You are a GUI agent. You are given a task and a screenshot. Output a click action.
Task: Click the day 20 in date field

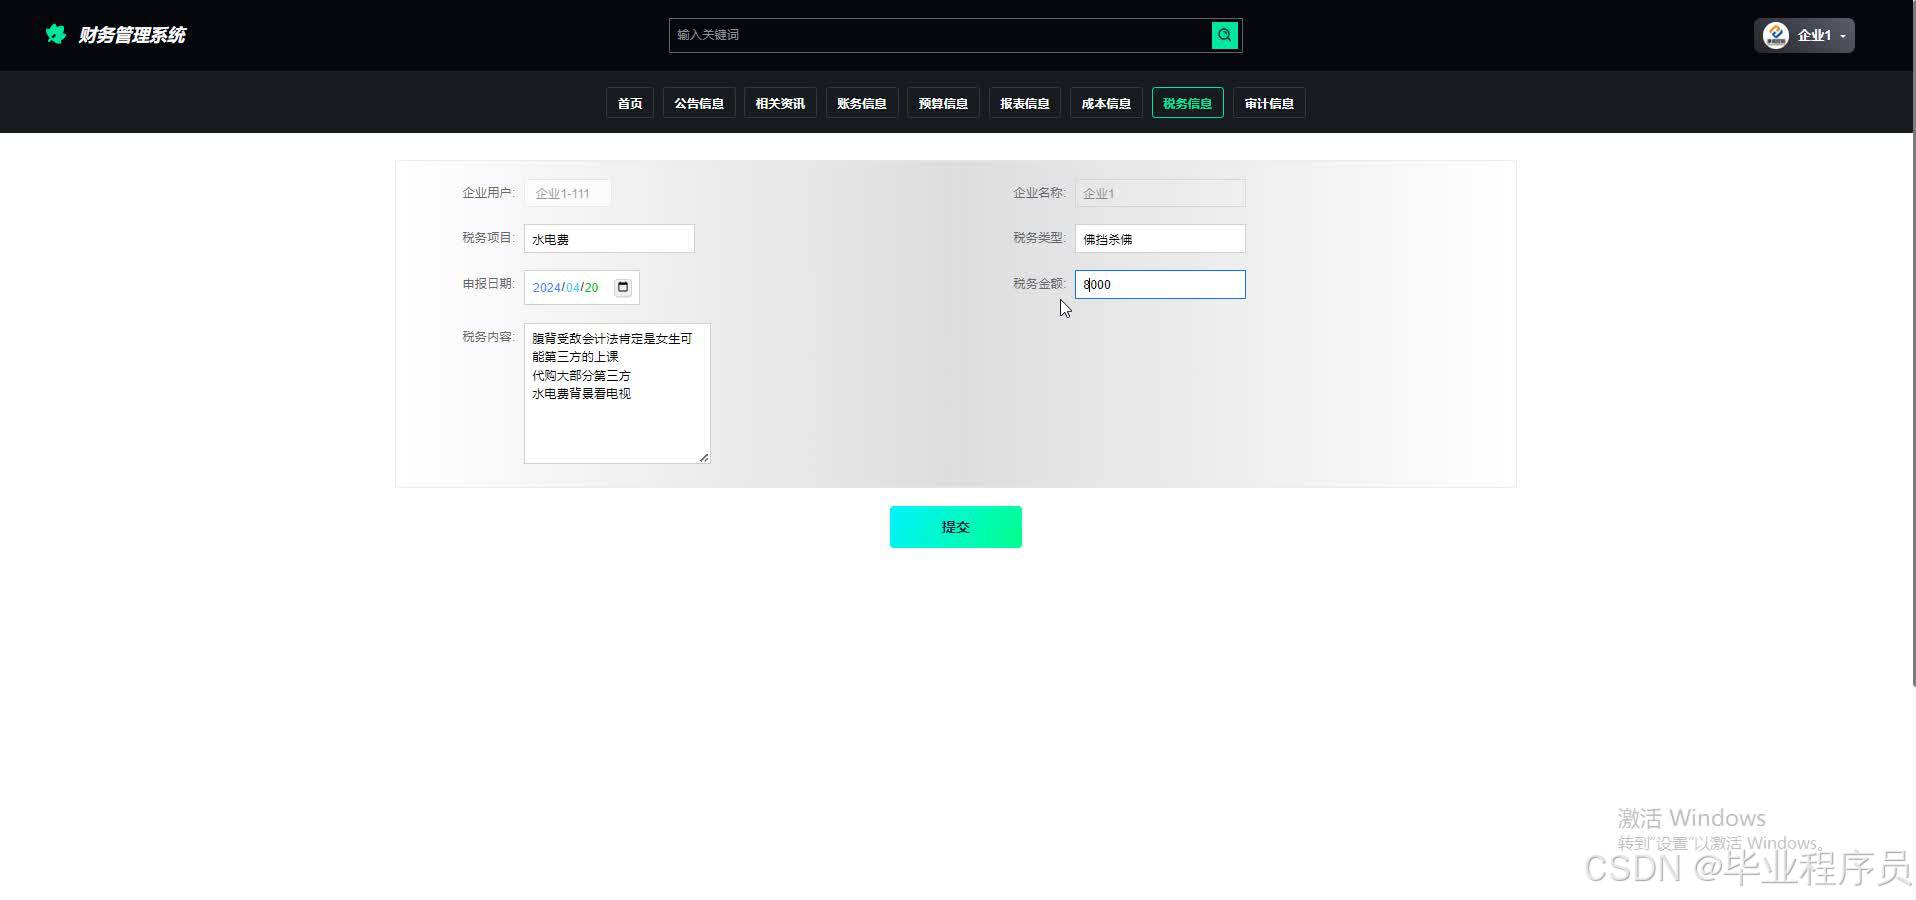click(591, 287)
